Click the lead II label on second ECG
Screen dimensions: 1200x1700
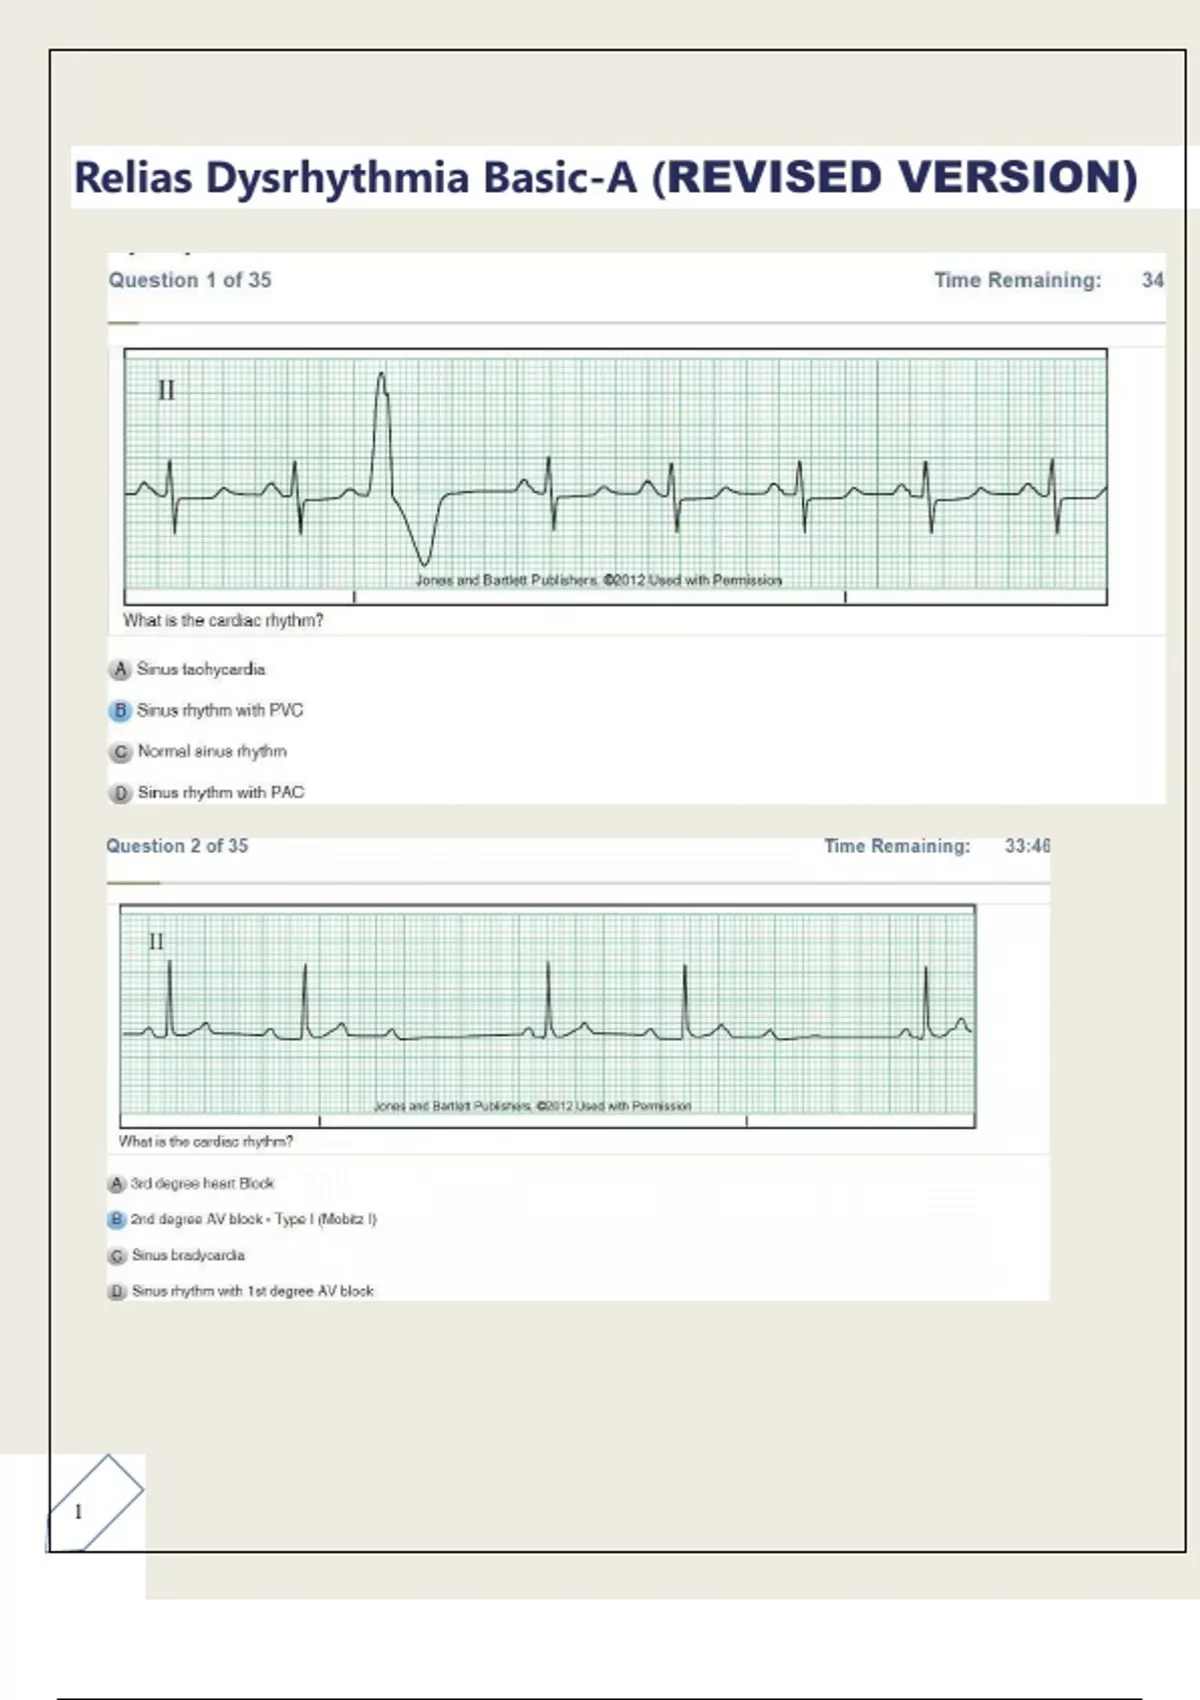[156, 941]
